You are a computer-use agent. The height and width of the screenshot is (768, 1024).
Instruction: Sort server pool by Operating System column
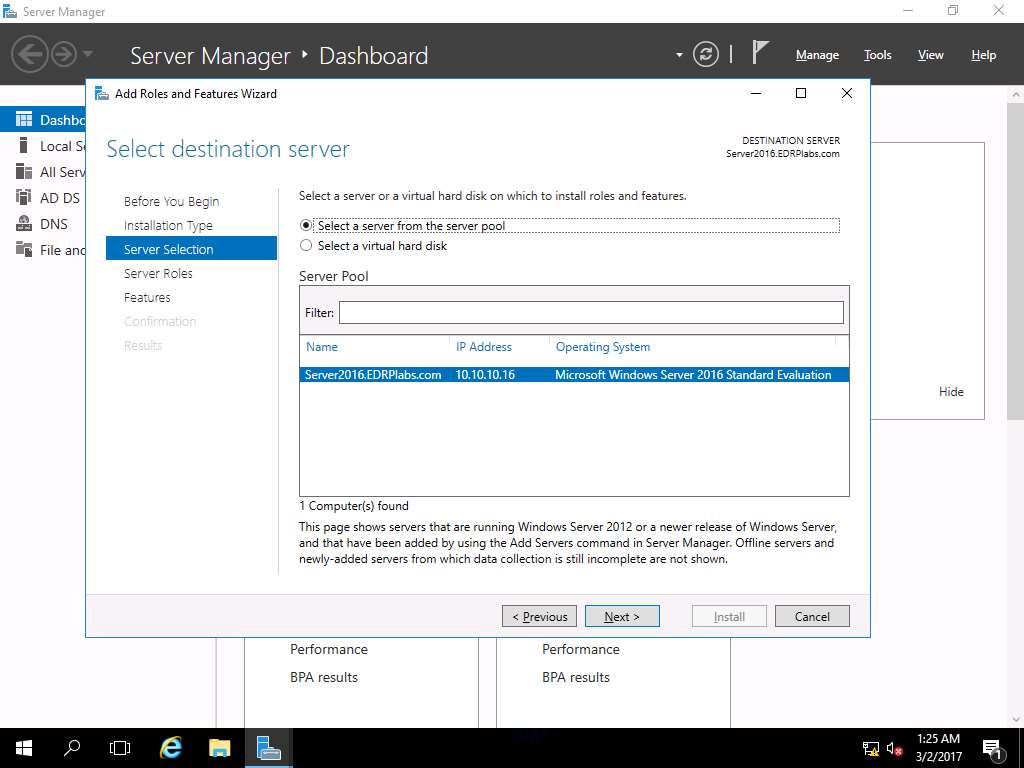[x=603, y=347]
